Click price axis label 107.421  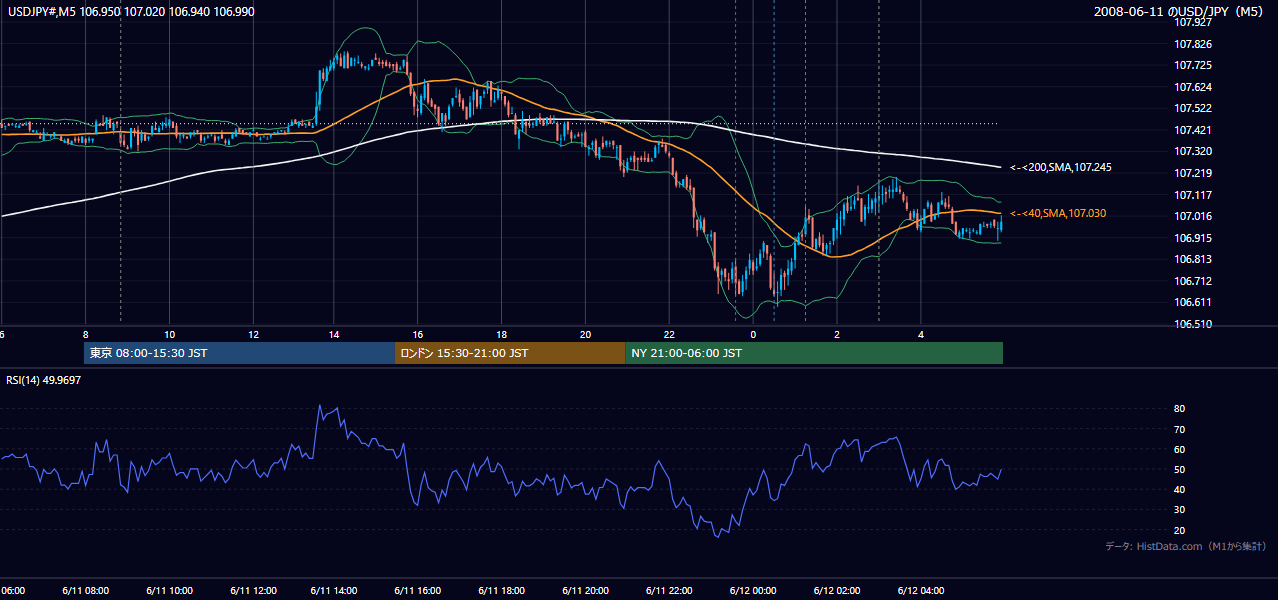coord(1194,130)
